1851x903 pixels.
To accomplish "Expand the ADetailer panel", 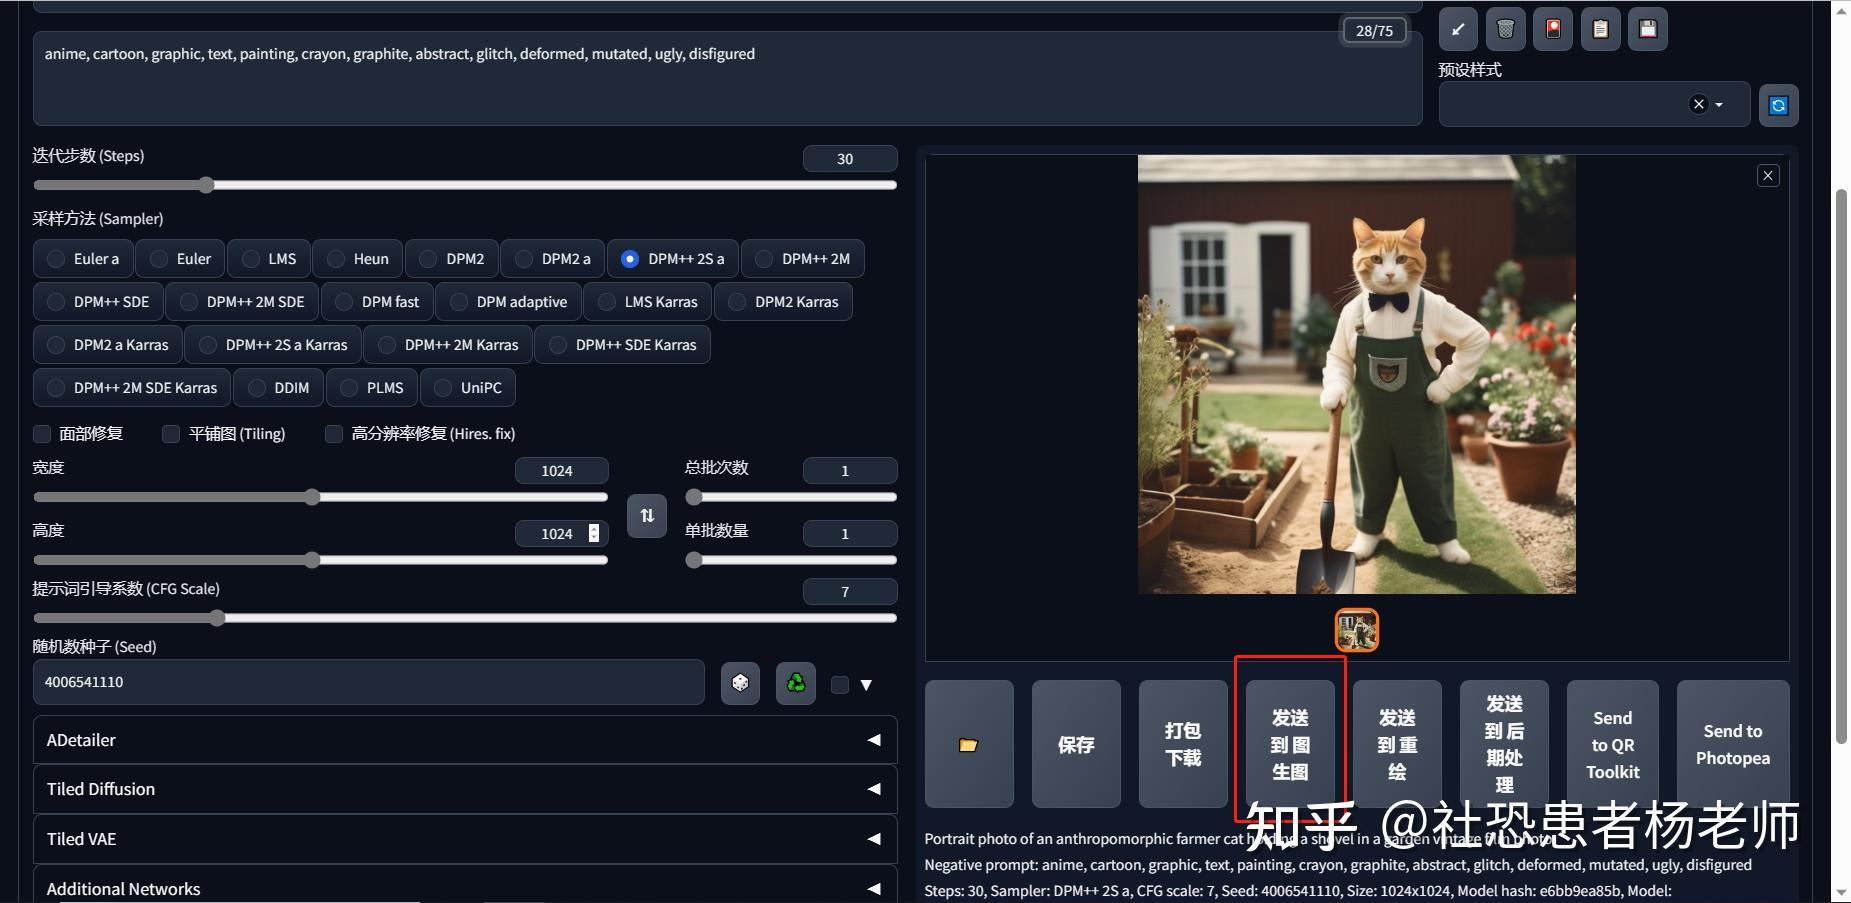I will tap(465, 740).
